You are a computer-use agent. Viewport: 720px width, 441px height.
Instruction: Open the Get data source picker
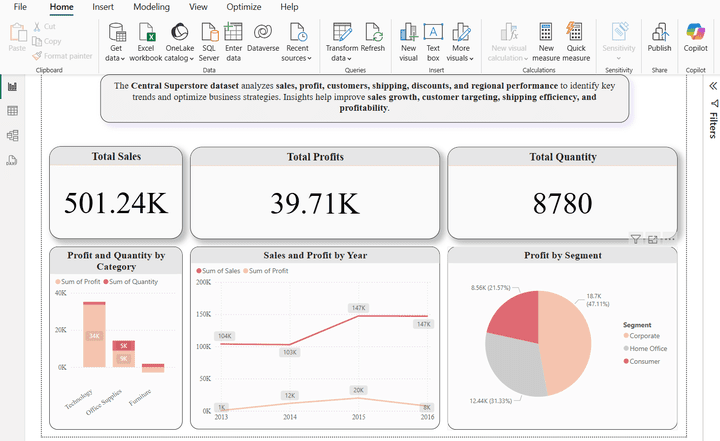pos(116,42)
